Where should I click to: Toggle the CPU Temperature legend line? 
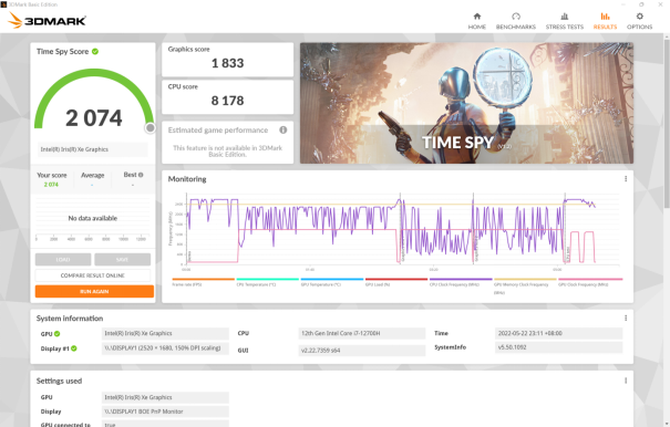[x=267, y=282]
